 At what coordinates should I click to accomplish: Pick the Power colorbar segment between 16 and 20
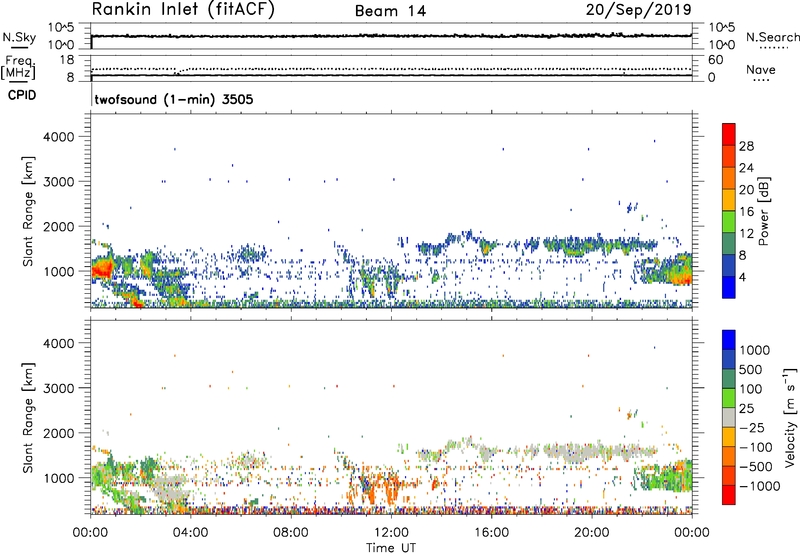pyautogui.click(x=729, y=200)
